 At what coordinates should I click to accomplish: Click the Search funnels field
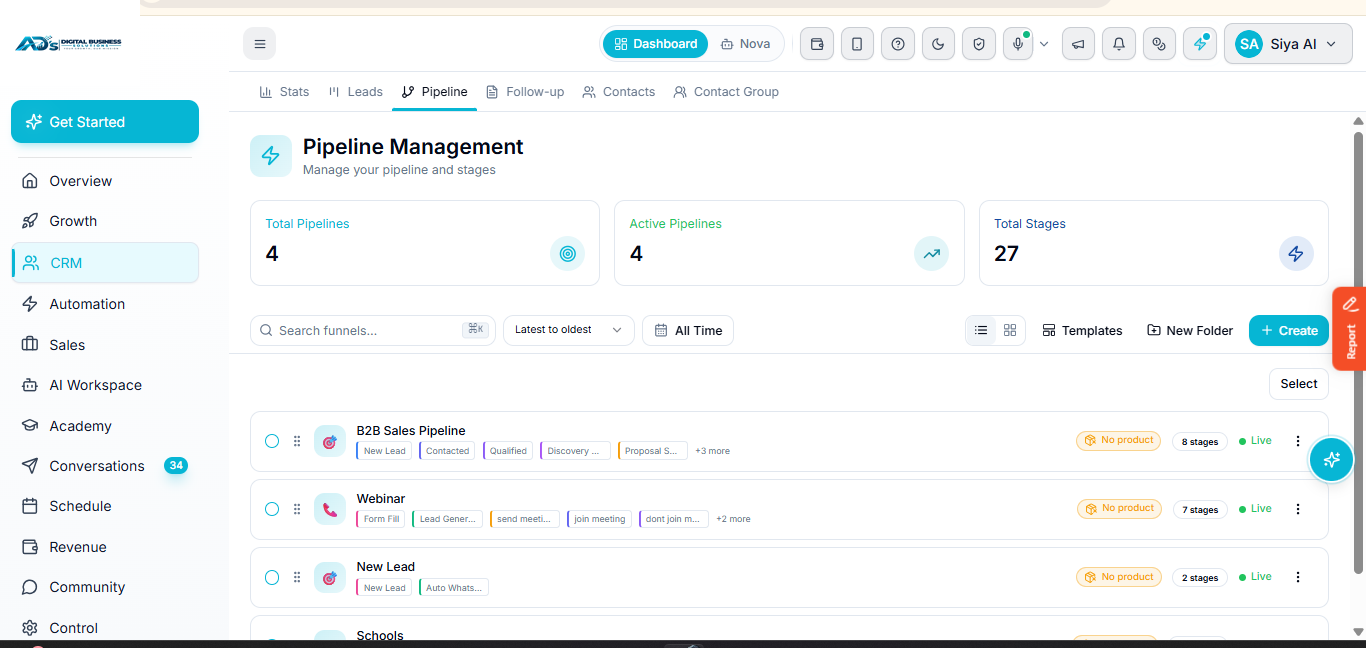point(372,330)
